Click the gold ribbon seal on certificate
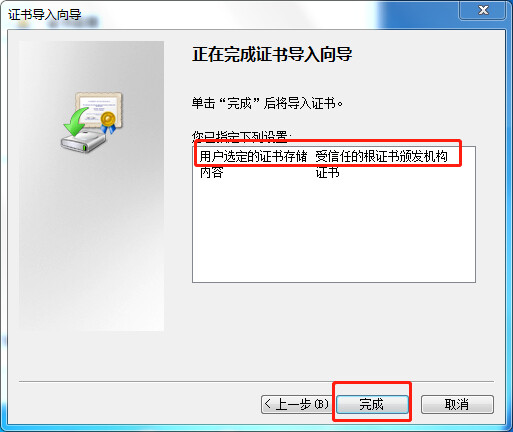The width and height of the screenshot is (513, 432). (108, 123)
